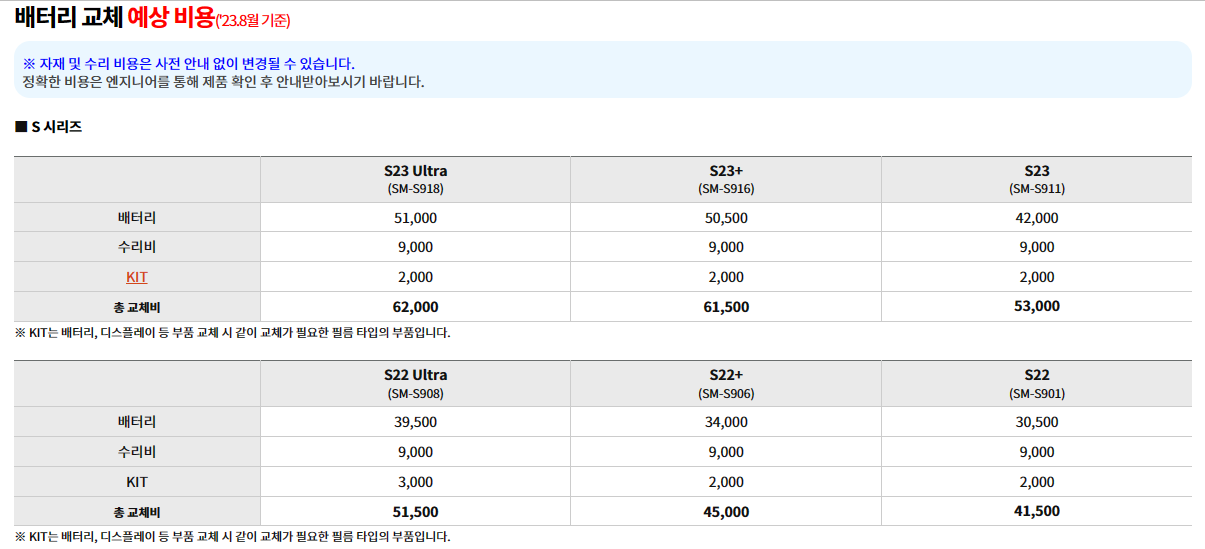This screenshot has height=549, width=1205.
Task: Click the S23+ 수리비 value 9,000
Action: (726, 247)
